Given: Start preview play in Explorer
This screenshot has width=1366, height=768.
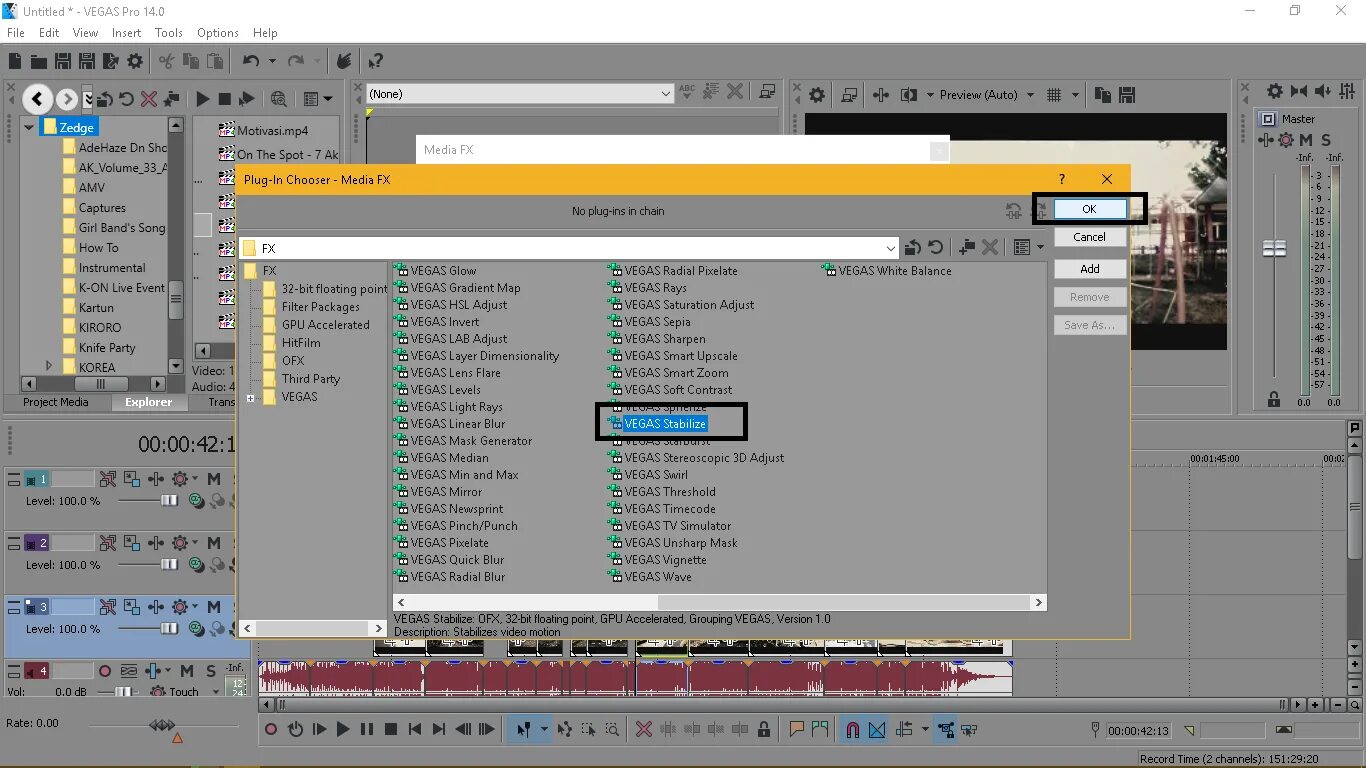Looking at the screenshot, I should tap(203, 99).
